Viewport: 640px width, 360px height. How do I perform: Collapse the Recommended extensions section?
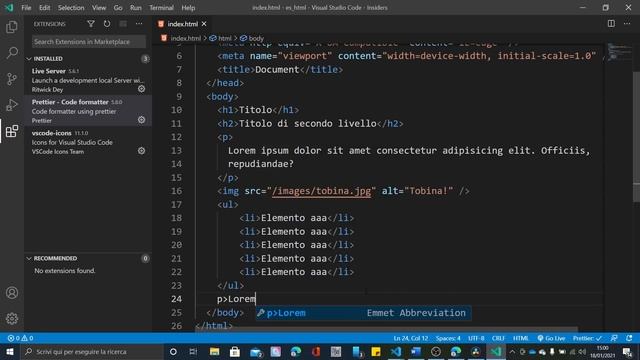point(29,258)
